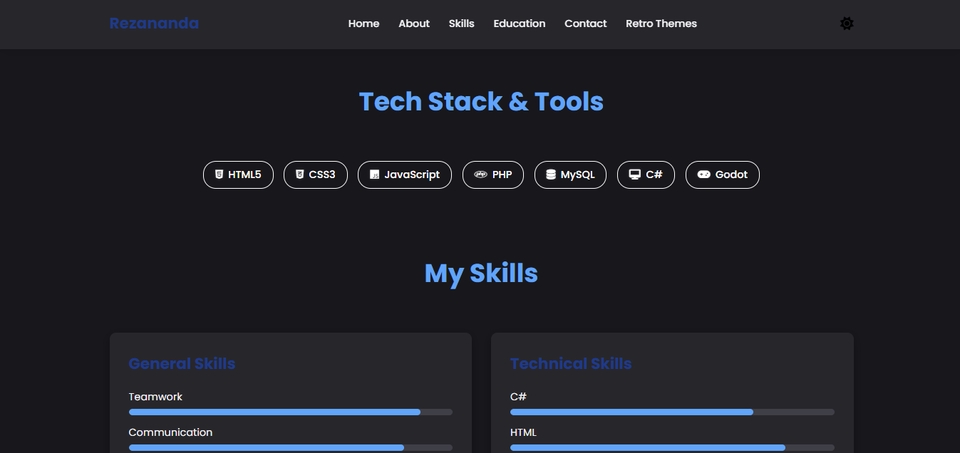This screenshot has width=960, height=453.
Task: Click the General Skills card title
Action: point(182,364)
